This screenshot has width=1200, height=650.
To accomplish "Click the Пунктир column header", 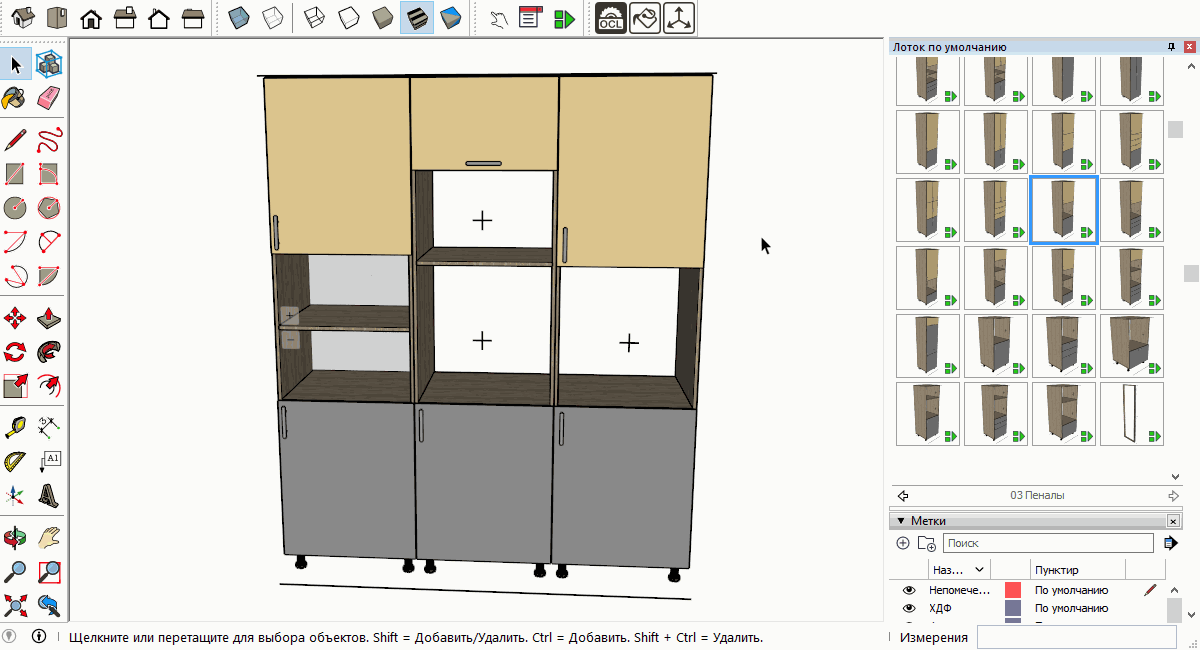I will click(x=1057, y=570).
